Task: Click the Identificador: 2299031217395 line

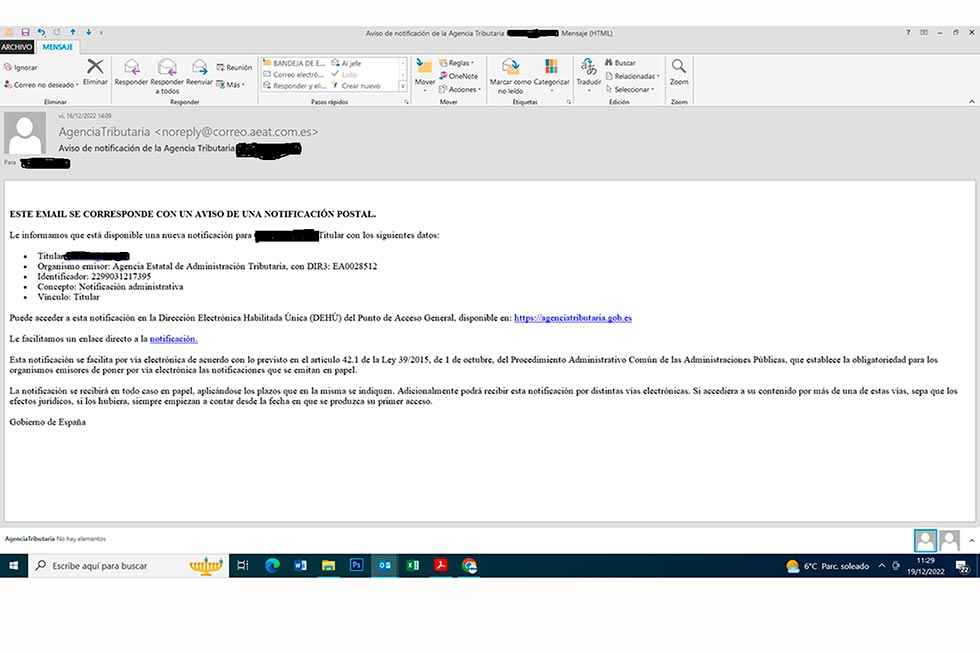Action: (x=94, y=276)
